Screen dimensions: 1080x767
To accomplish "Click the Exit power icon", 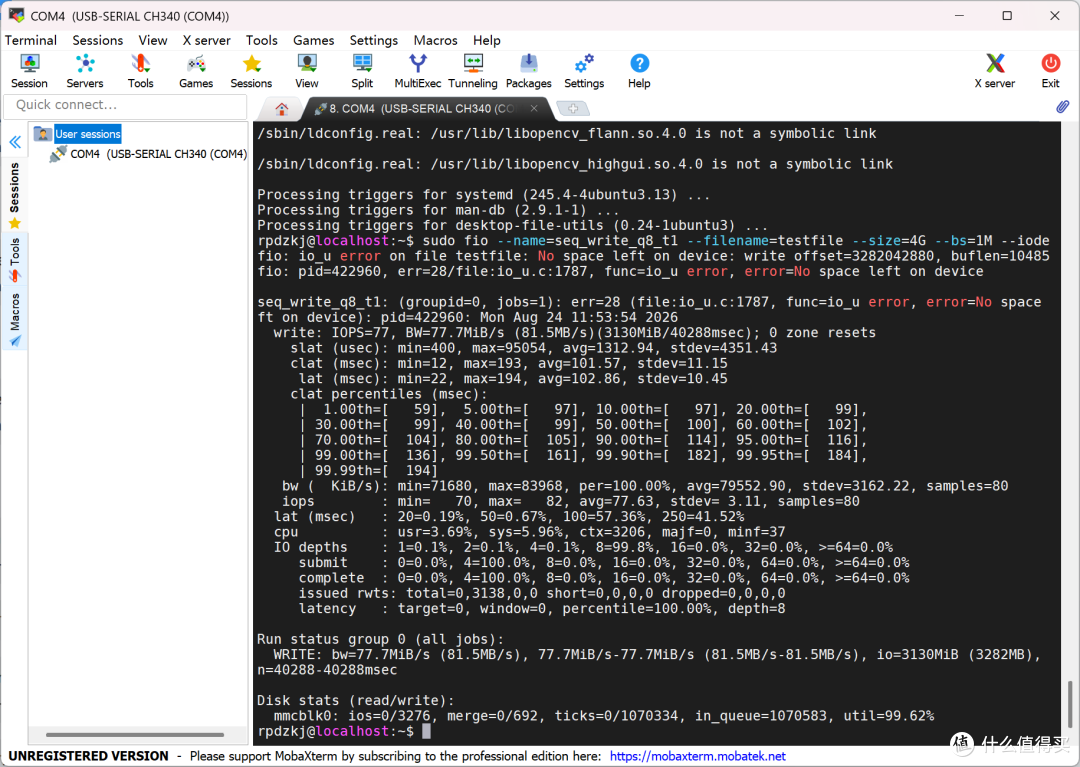I will click(1050, 72).
